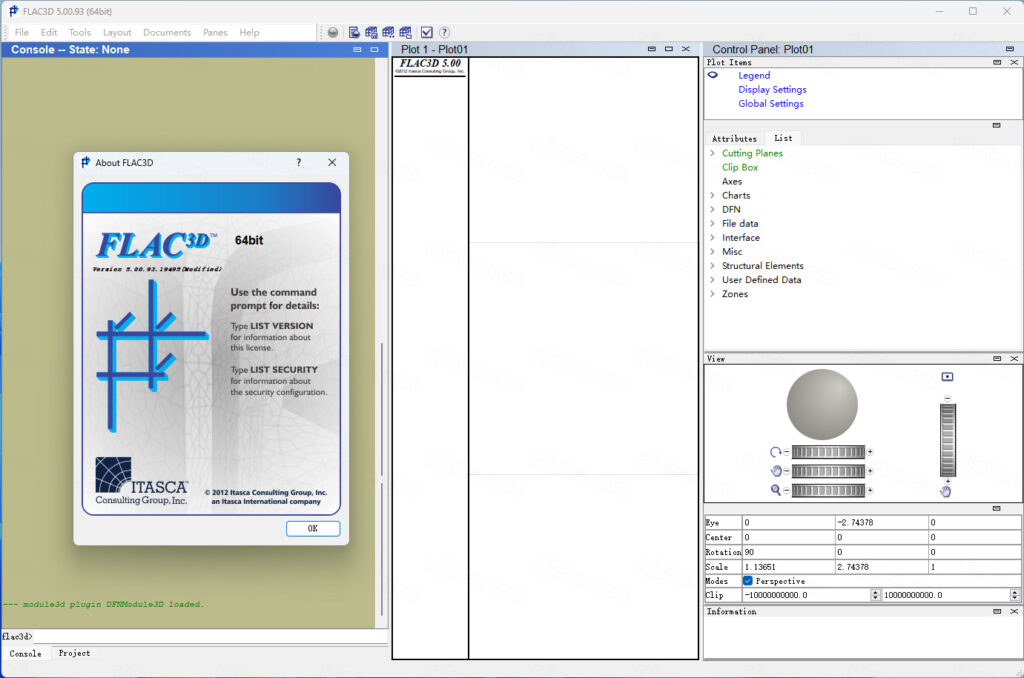This screenshot has width=1024, height=678.
Task: Switch to the Project tab
Action: click(74, 653)
